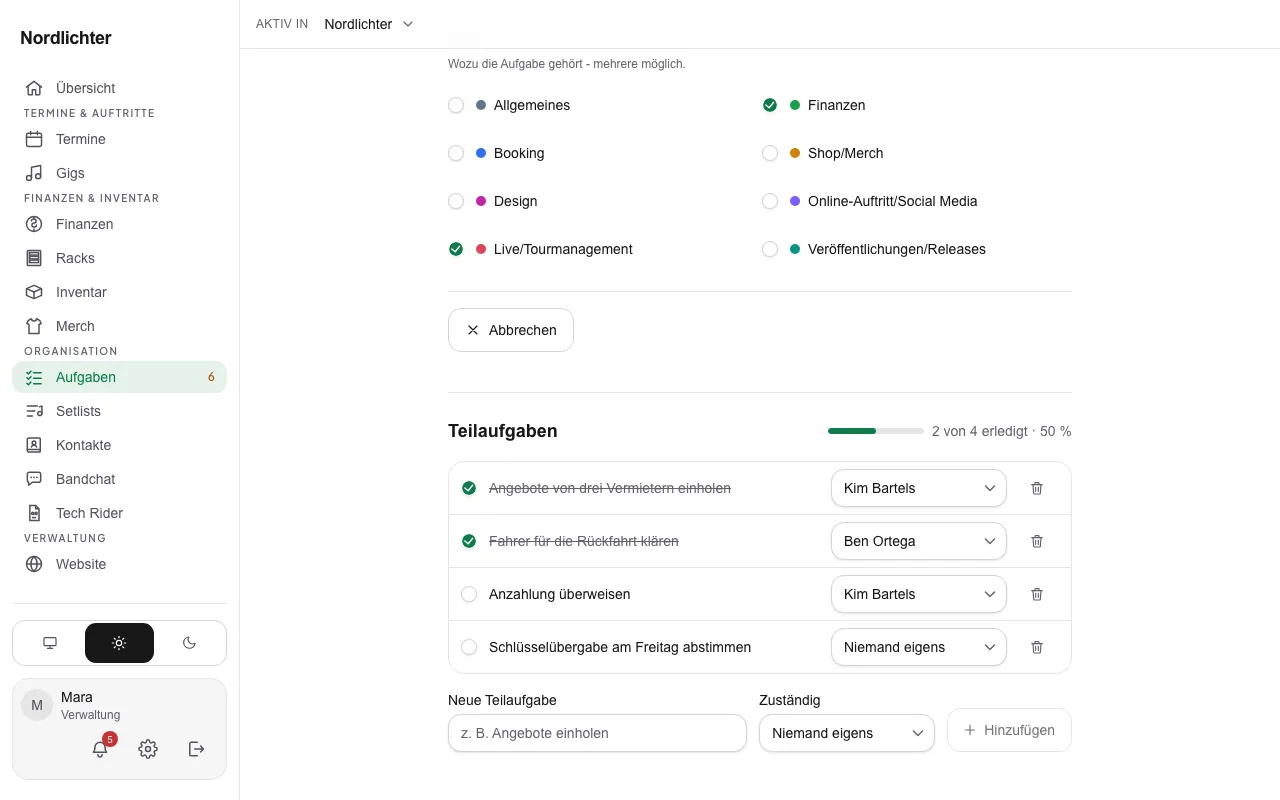Screen dimensions: 1280x800
Task: Delete subtask 'Fahrer für die Rückfahrt klären'
Action: coord(1037,541)
